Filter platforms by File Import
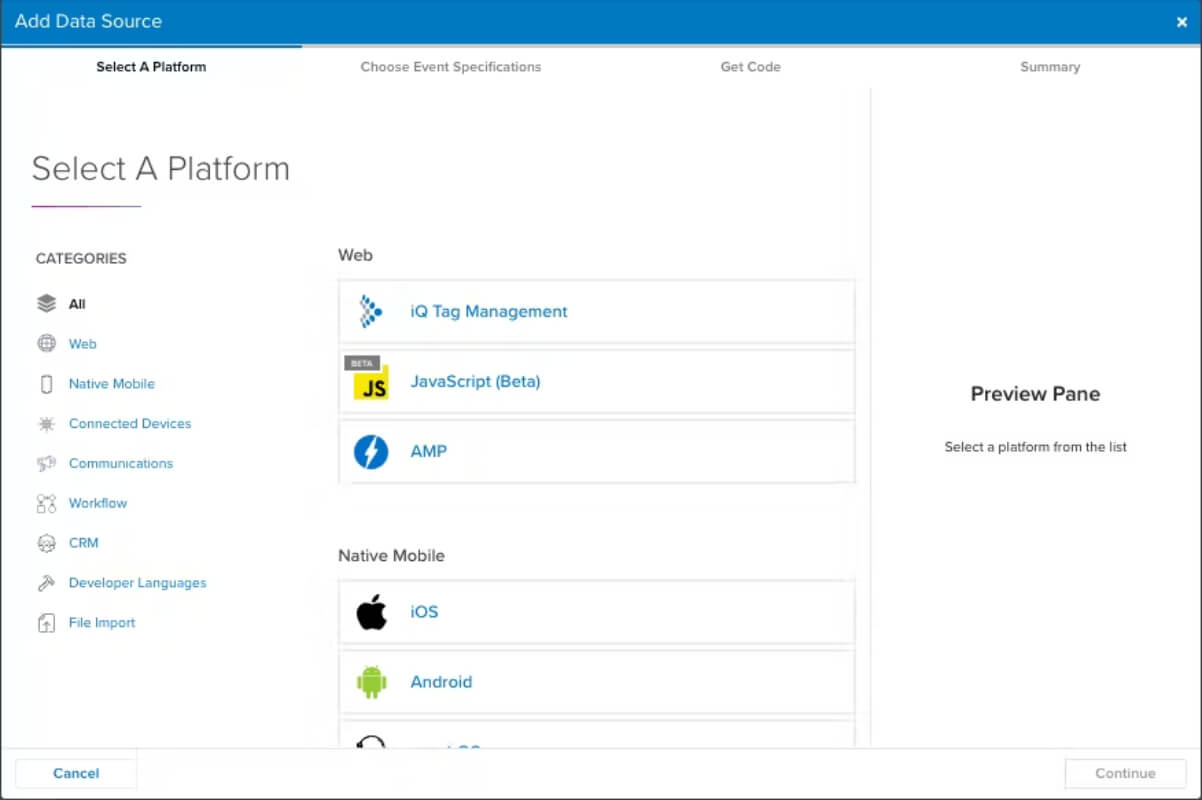Image resolution: width=1202 pixels, height=800 pixels. click(102, 623)
